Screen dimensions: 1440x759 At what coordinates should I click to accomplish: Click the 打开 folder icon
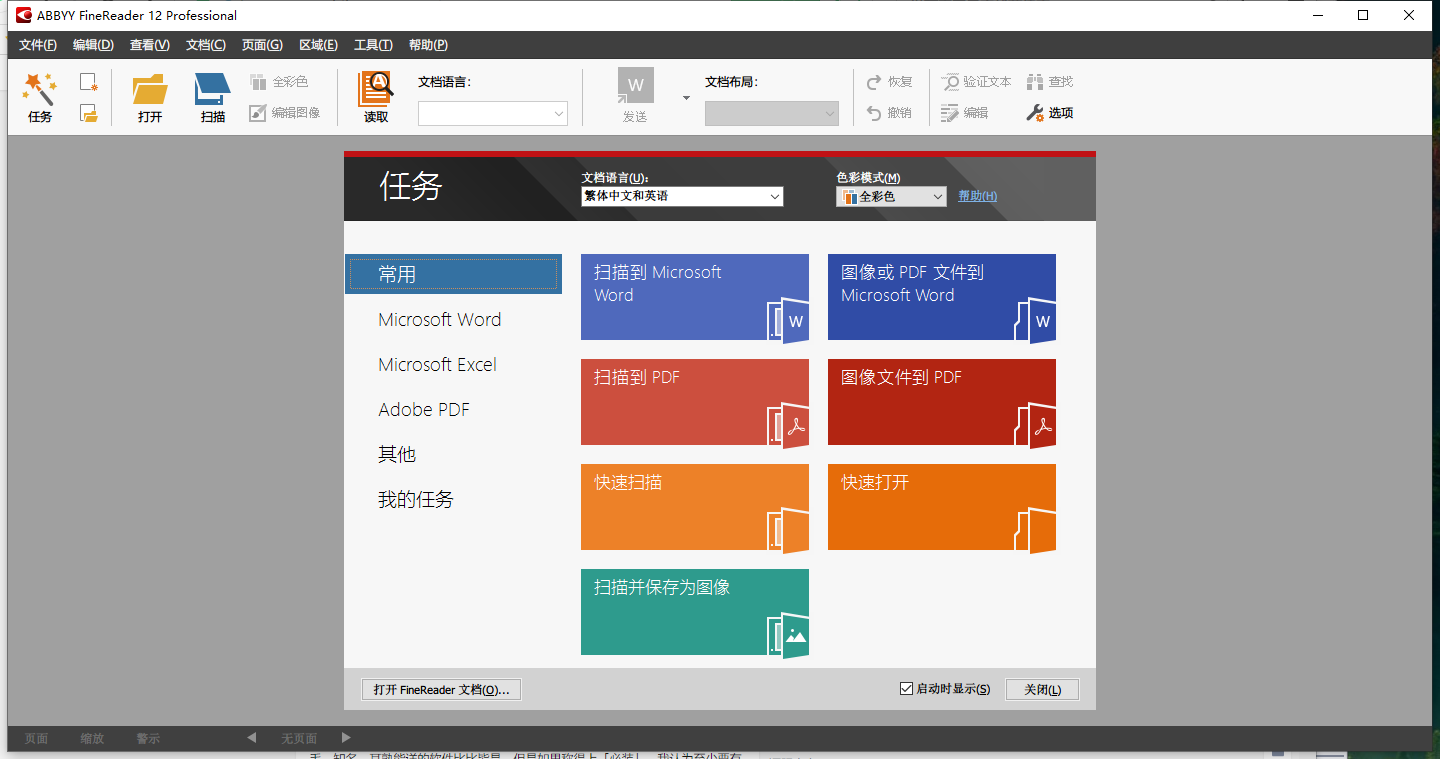150,88
